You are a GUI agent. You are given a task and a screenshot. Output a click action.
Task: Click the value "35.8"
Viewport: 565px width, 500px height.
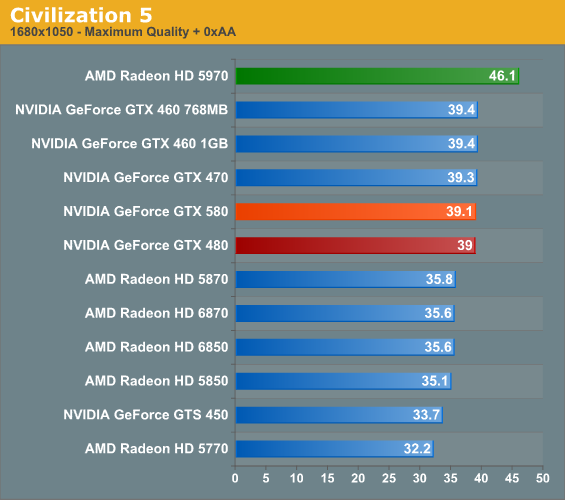(439, 279)
